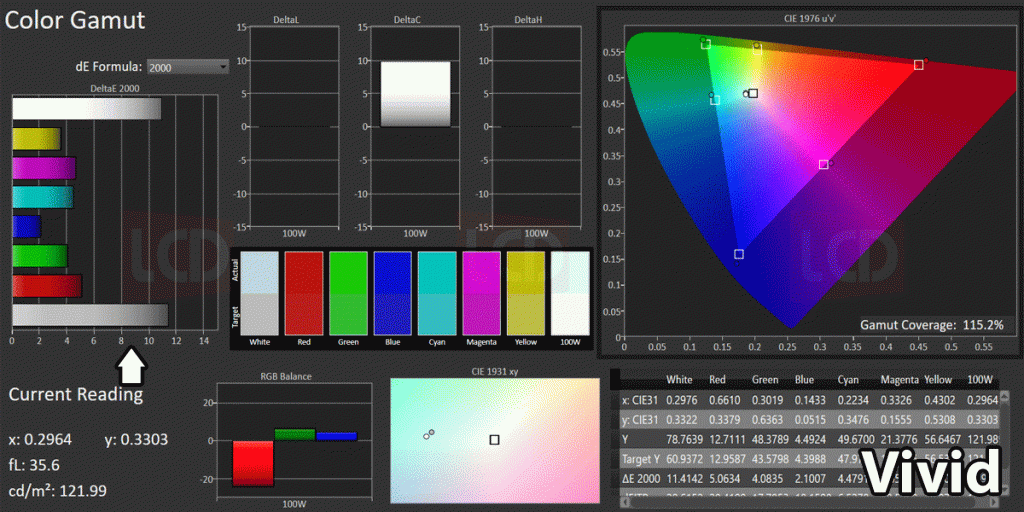The width and height of the screenshot is (1024, 512).
Task: Click the table cell with value 5.0634
Action: (x=724, y=479)
